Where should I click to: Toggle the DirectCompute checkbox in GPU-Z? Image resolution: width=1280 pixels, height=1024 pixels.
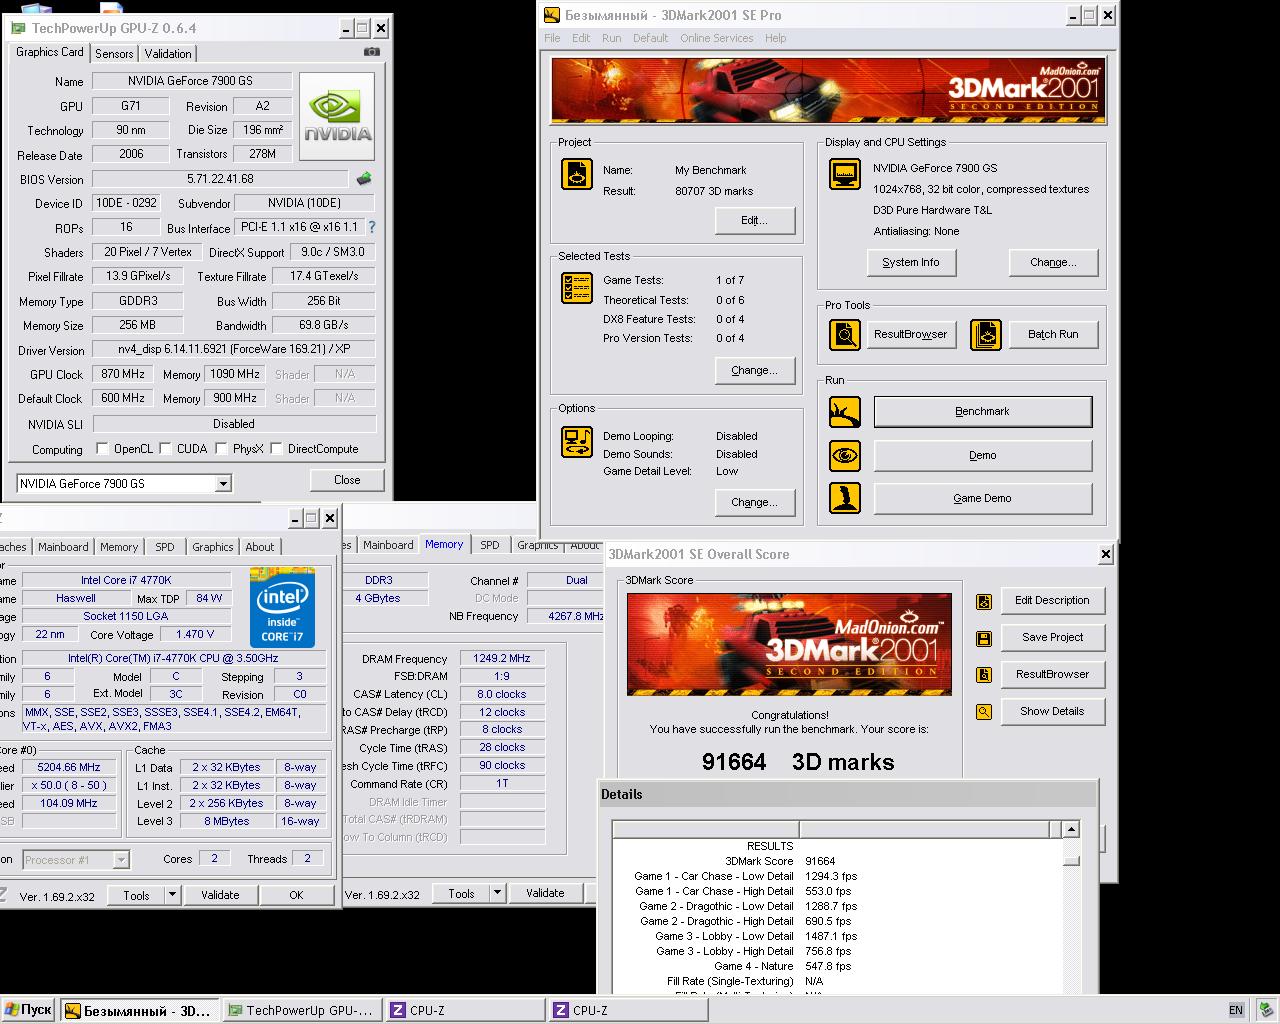[x=276, y=449]
